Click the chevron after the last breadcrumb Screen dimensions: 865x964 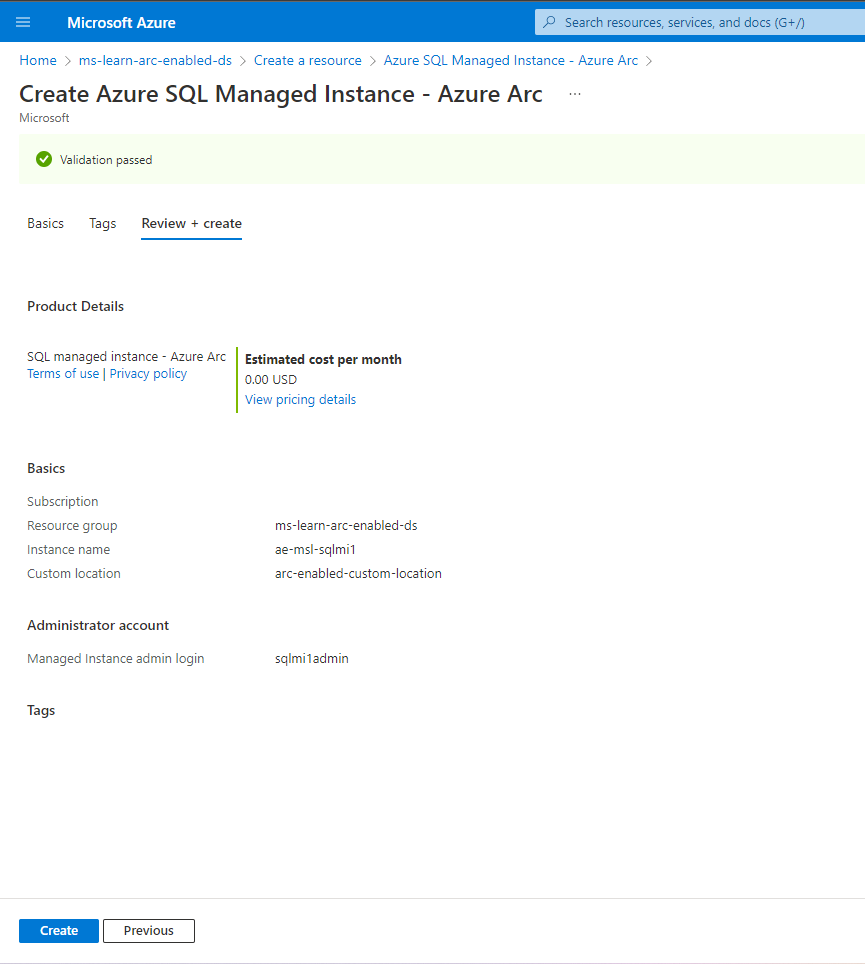(649, 61)
